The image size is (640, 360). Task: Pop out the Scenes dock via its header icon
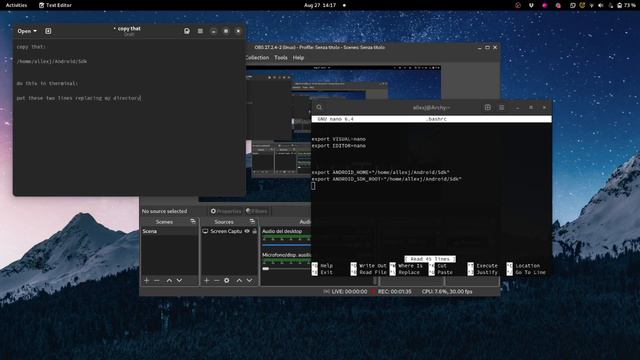193,221
